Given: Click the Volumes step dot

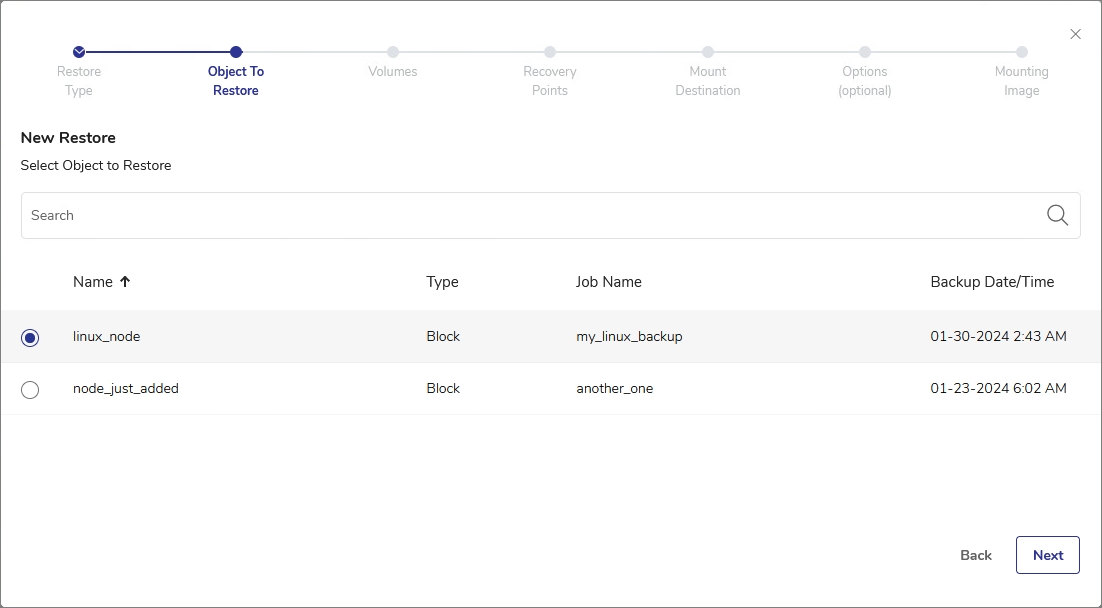Looking at the screenshot, I should point(393,52).
